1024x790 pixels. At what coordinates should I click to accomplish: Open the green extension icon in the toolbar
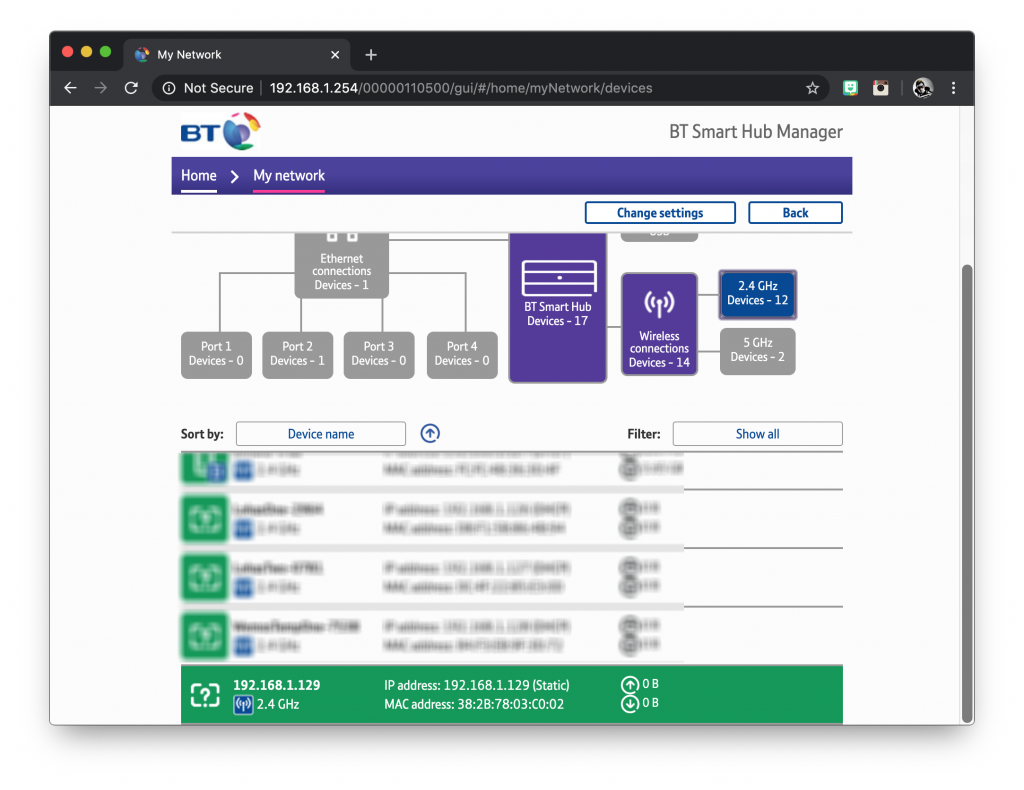point(850,88)
